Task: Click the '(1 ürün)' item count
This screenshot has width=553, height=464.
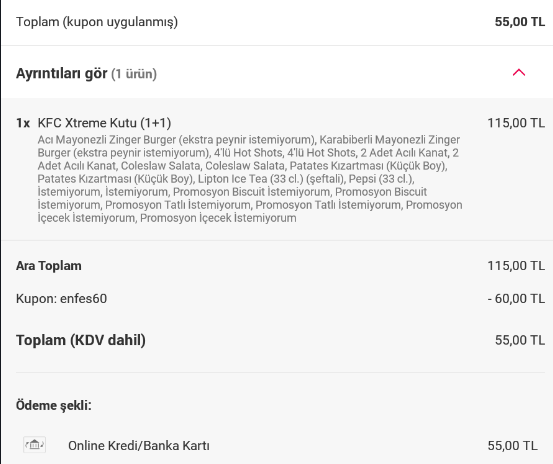Action: pos(134,74)
